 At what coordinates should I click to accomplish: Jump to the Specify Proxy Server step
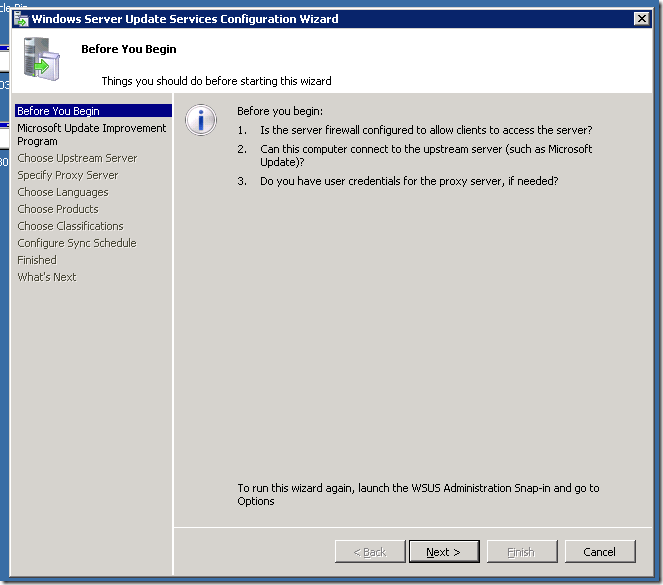(x=67, y=175)
